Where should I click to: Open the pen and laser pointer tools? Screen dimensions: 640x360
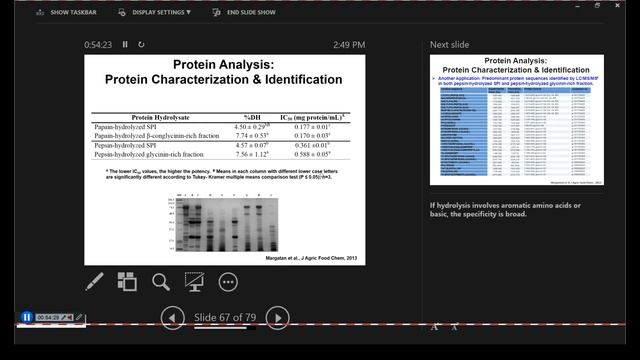[x=94, y=282]
